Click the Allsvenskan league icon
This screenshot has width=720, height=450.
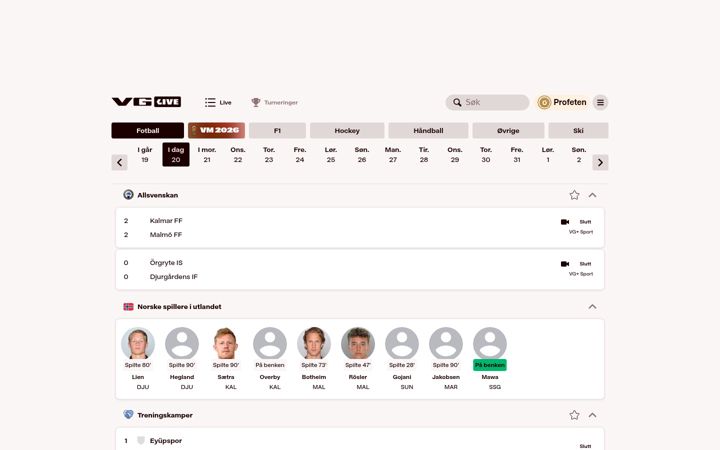pos(128,195)
